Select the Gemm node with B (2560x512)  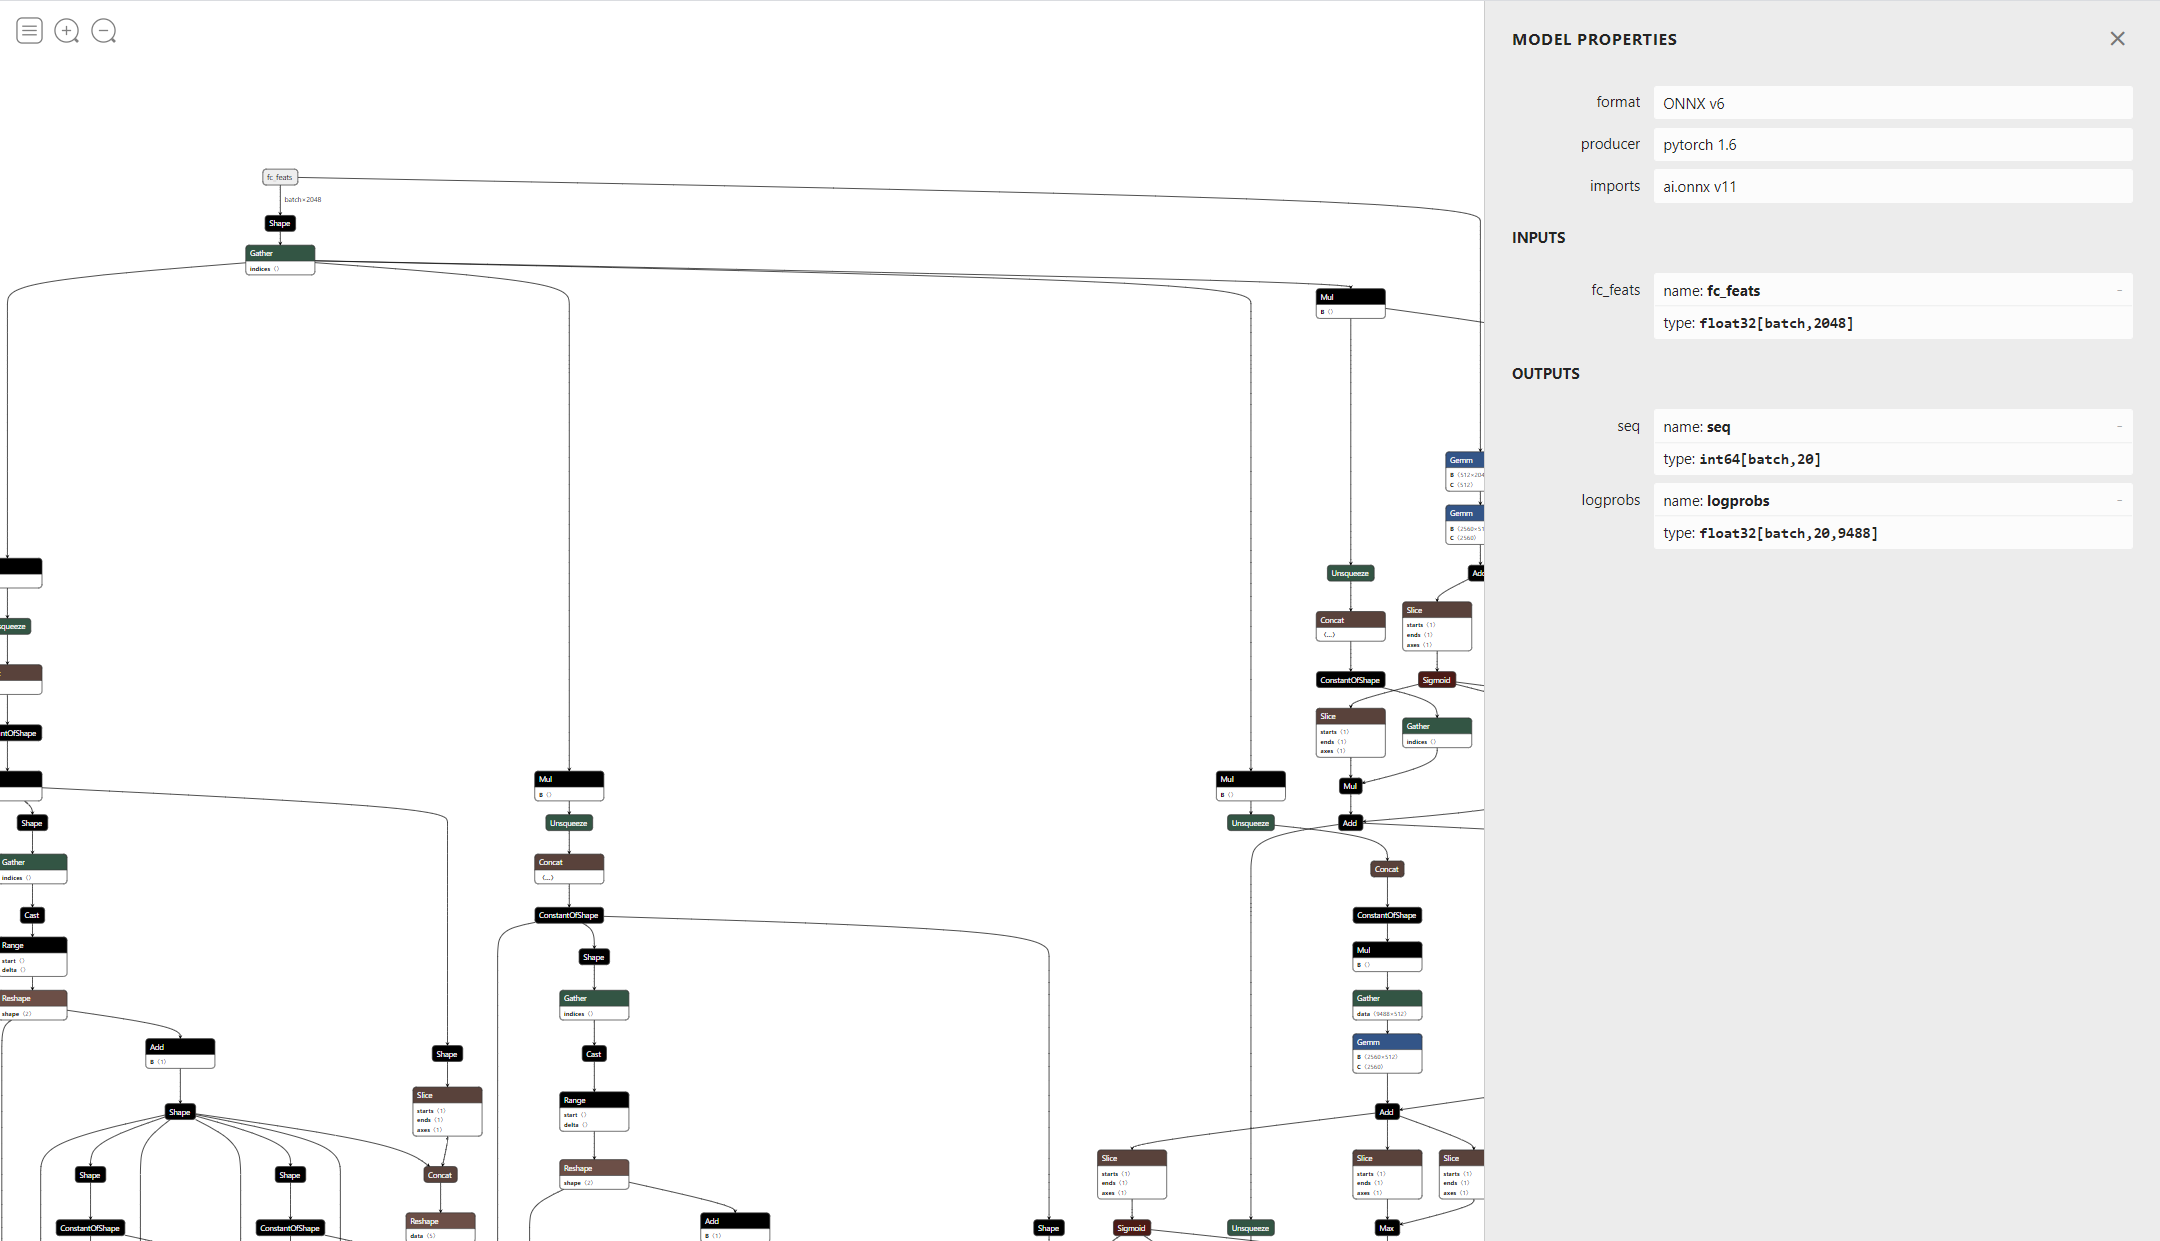pos(1387,1041)
